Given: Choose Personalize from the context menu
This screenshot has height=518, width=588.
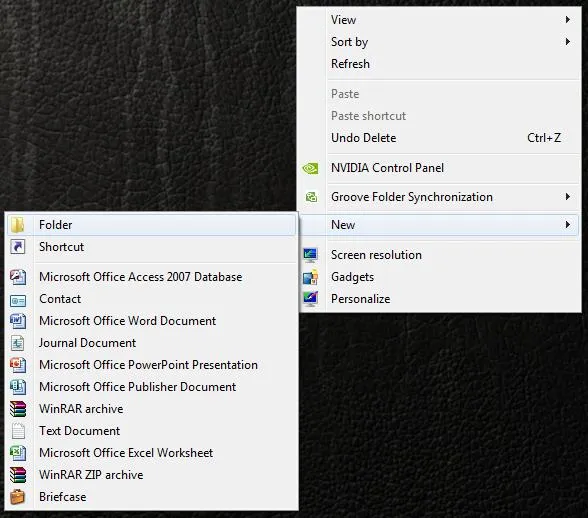Looking at the screenshot, I should [439, 299].
